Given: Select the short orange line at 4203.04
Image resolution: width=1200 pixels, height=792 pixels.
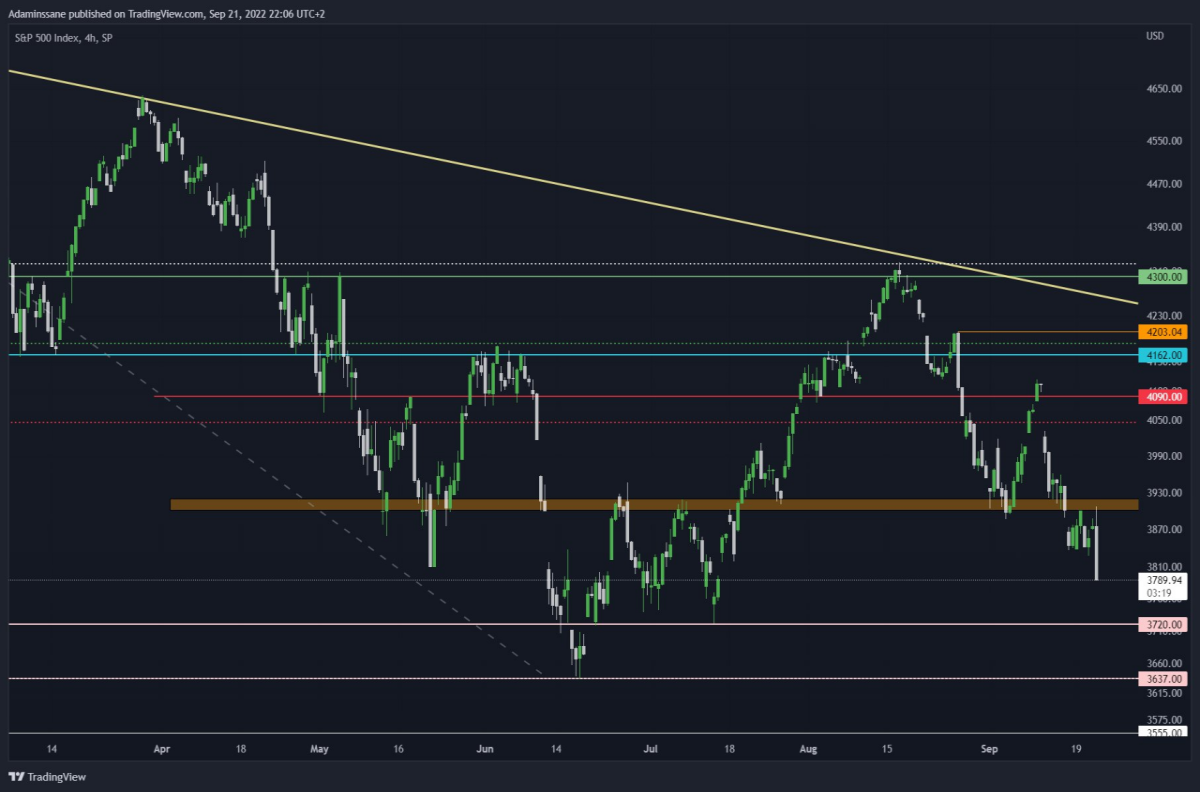Looking at the screenshot, I should [1046, 332].
